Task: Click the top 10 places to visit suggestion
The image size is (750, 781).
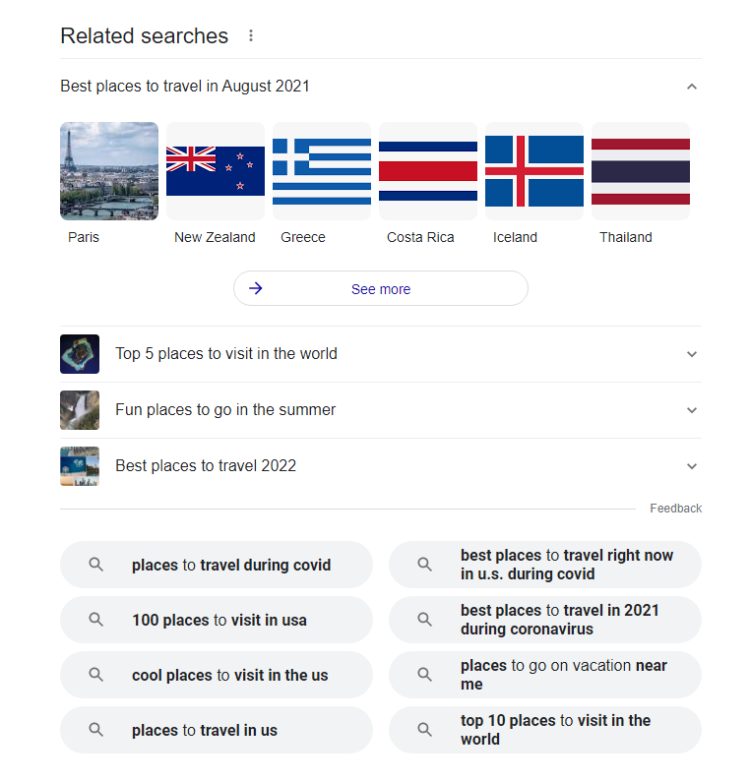Action: pos(555,730)
